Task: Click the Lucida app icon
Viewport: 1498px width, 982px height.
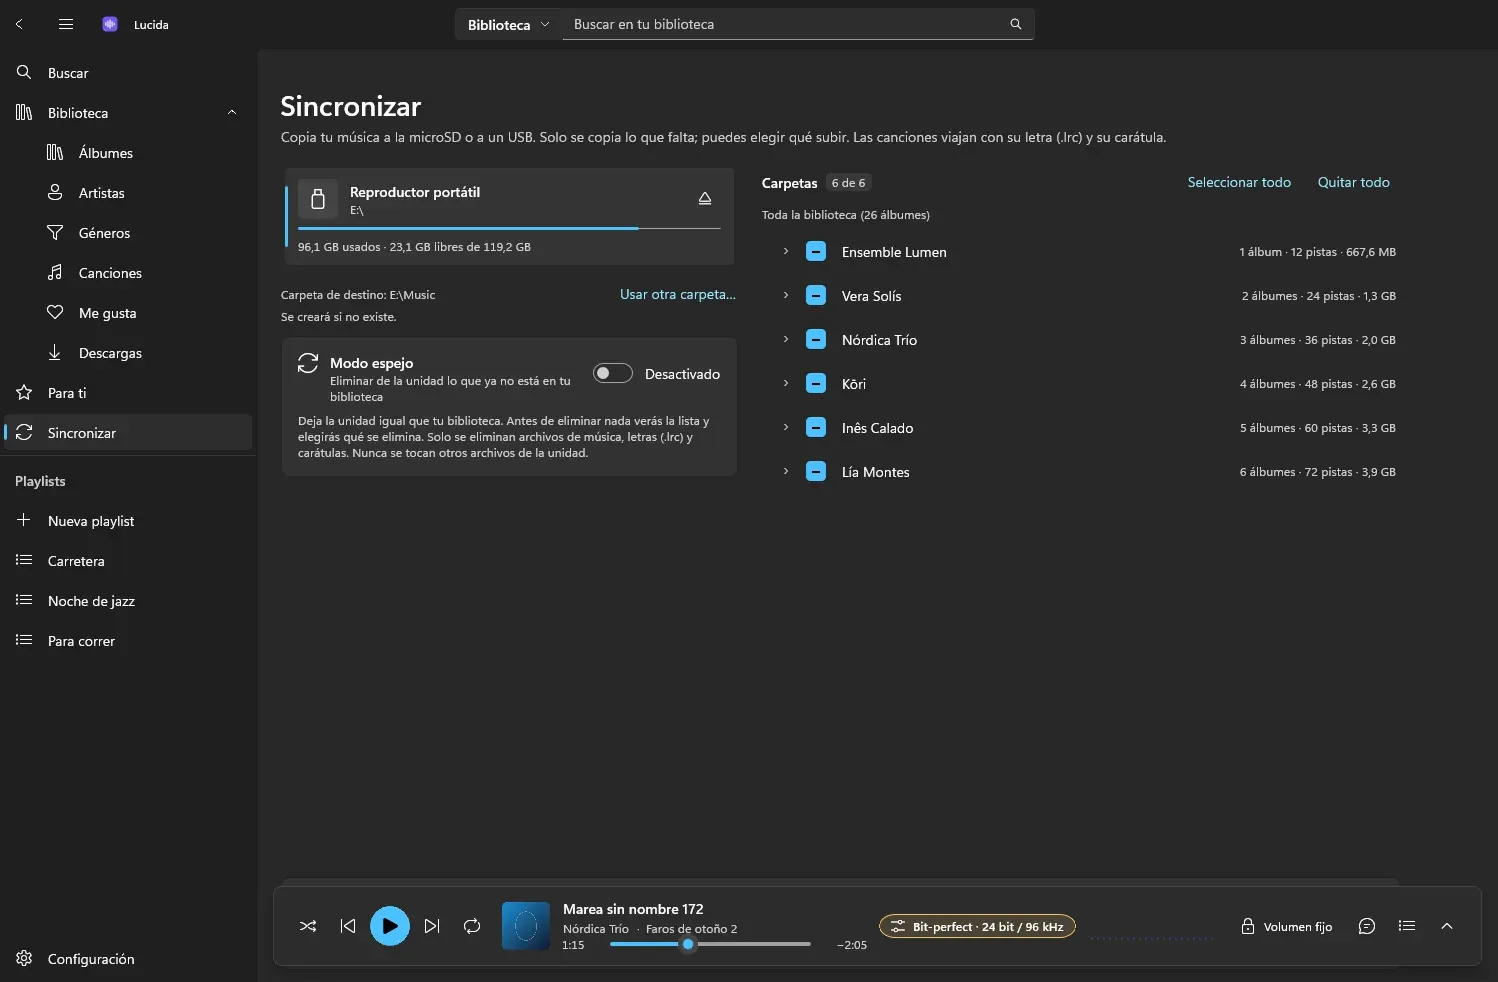Action: 110,24
